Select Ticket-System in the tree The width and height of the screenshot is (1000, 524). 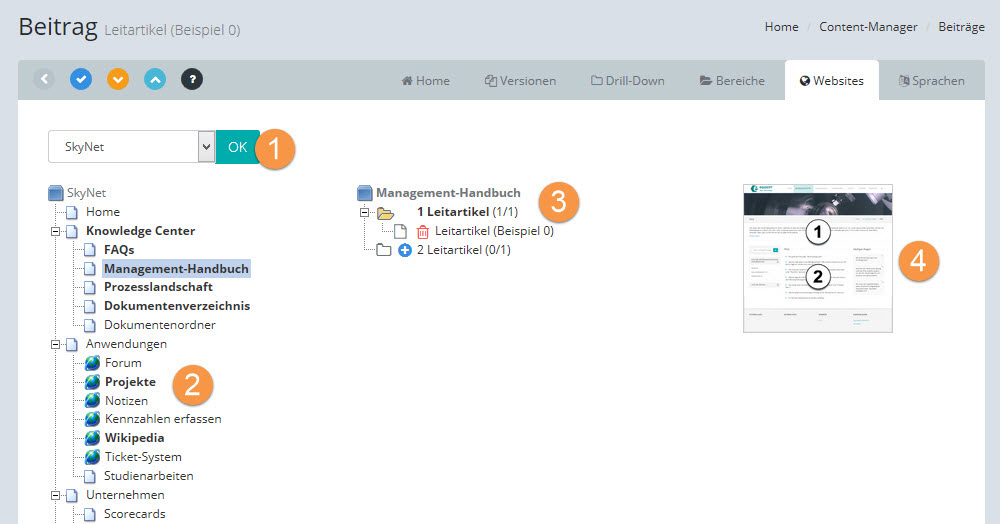[x=141, y=457]
